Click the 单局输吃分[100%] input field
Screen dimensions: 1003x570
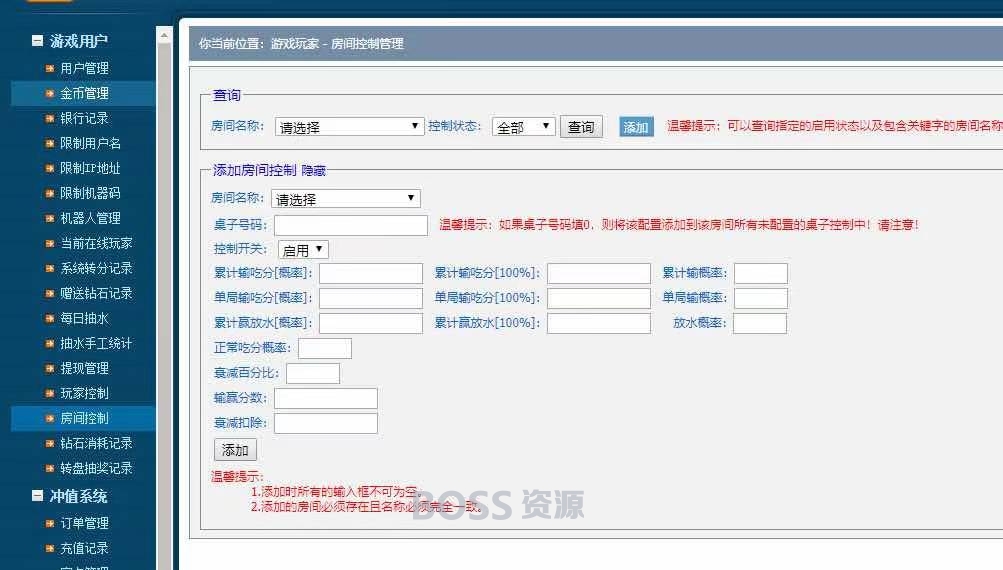(599, 298)
